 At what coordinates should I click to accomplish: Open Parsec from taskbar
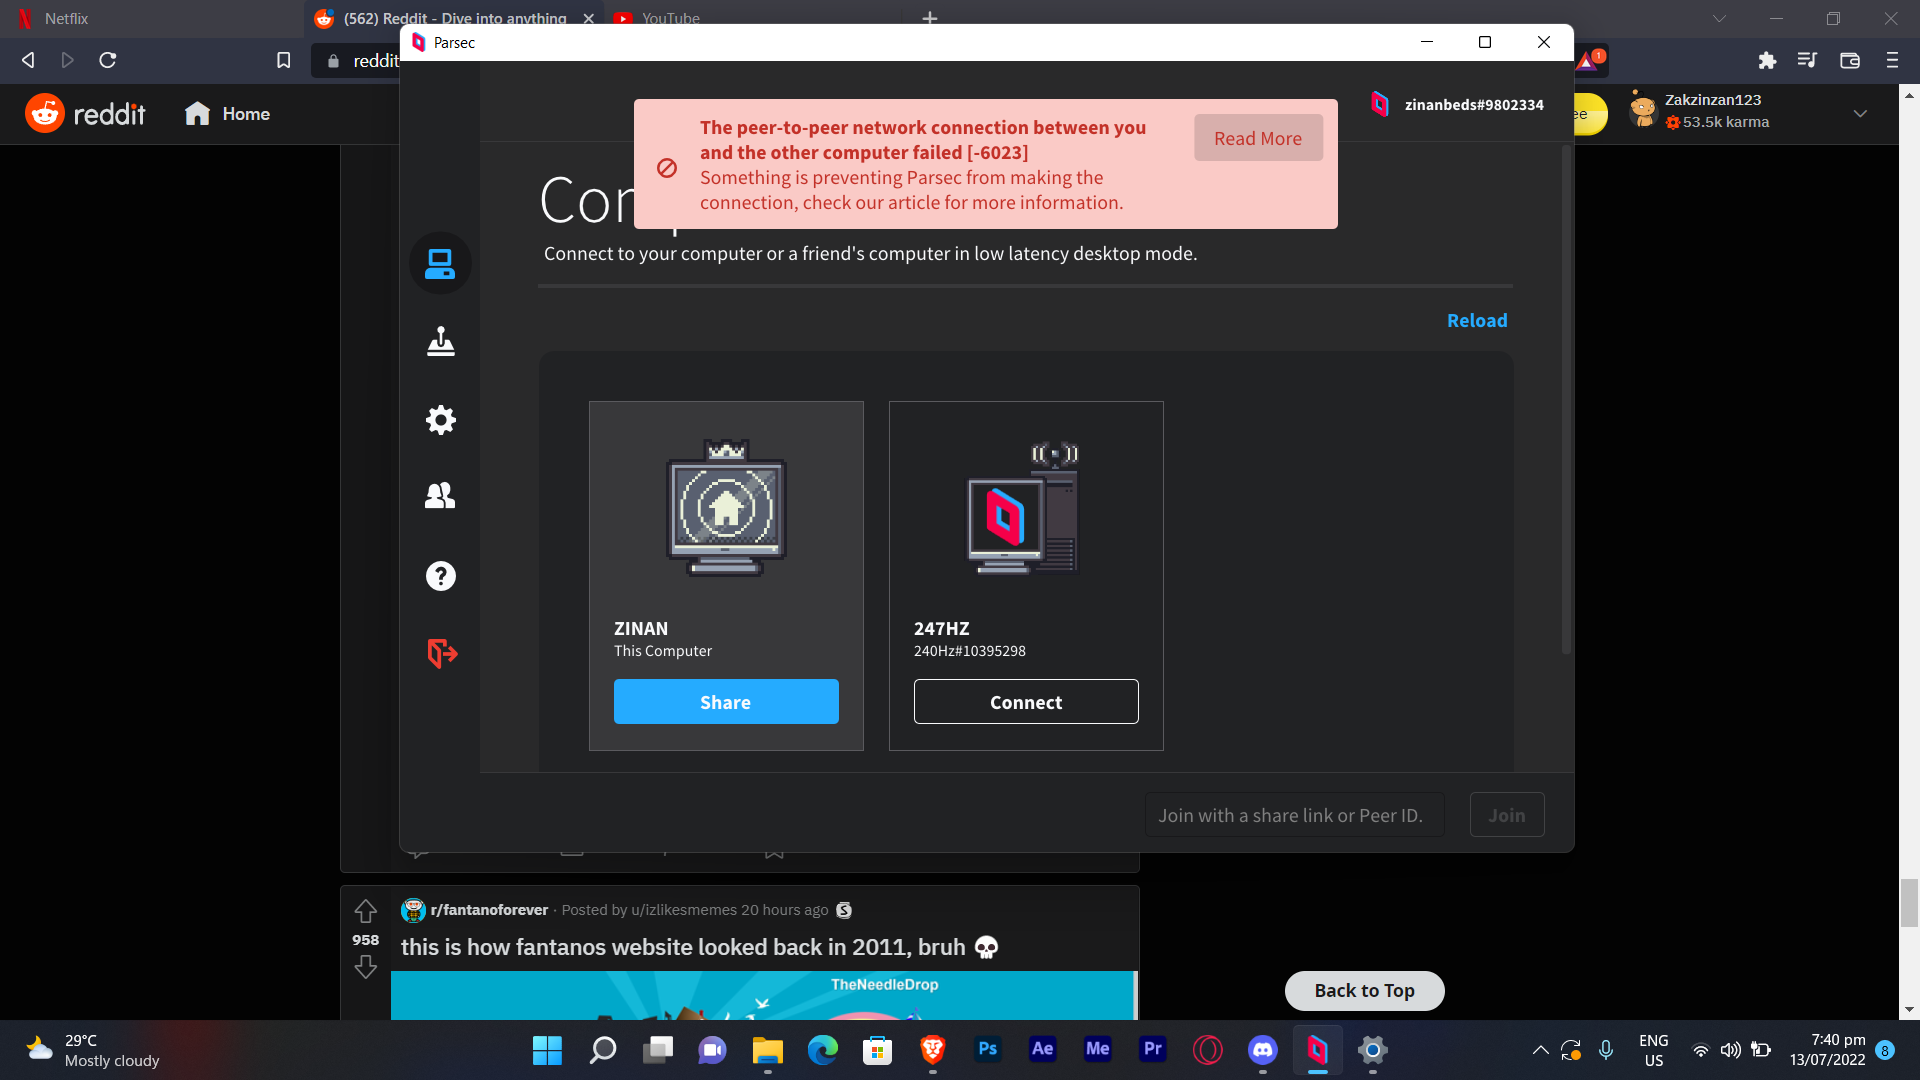pos(1317,1050)
